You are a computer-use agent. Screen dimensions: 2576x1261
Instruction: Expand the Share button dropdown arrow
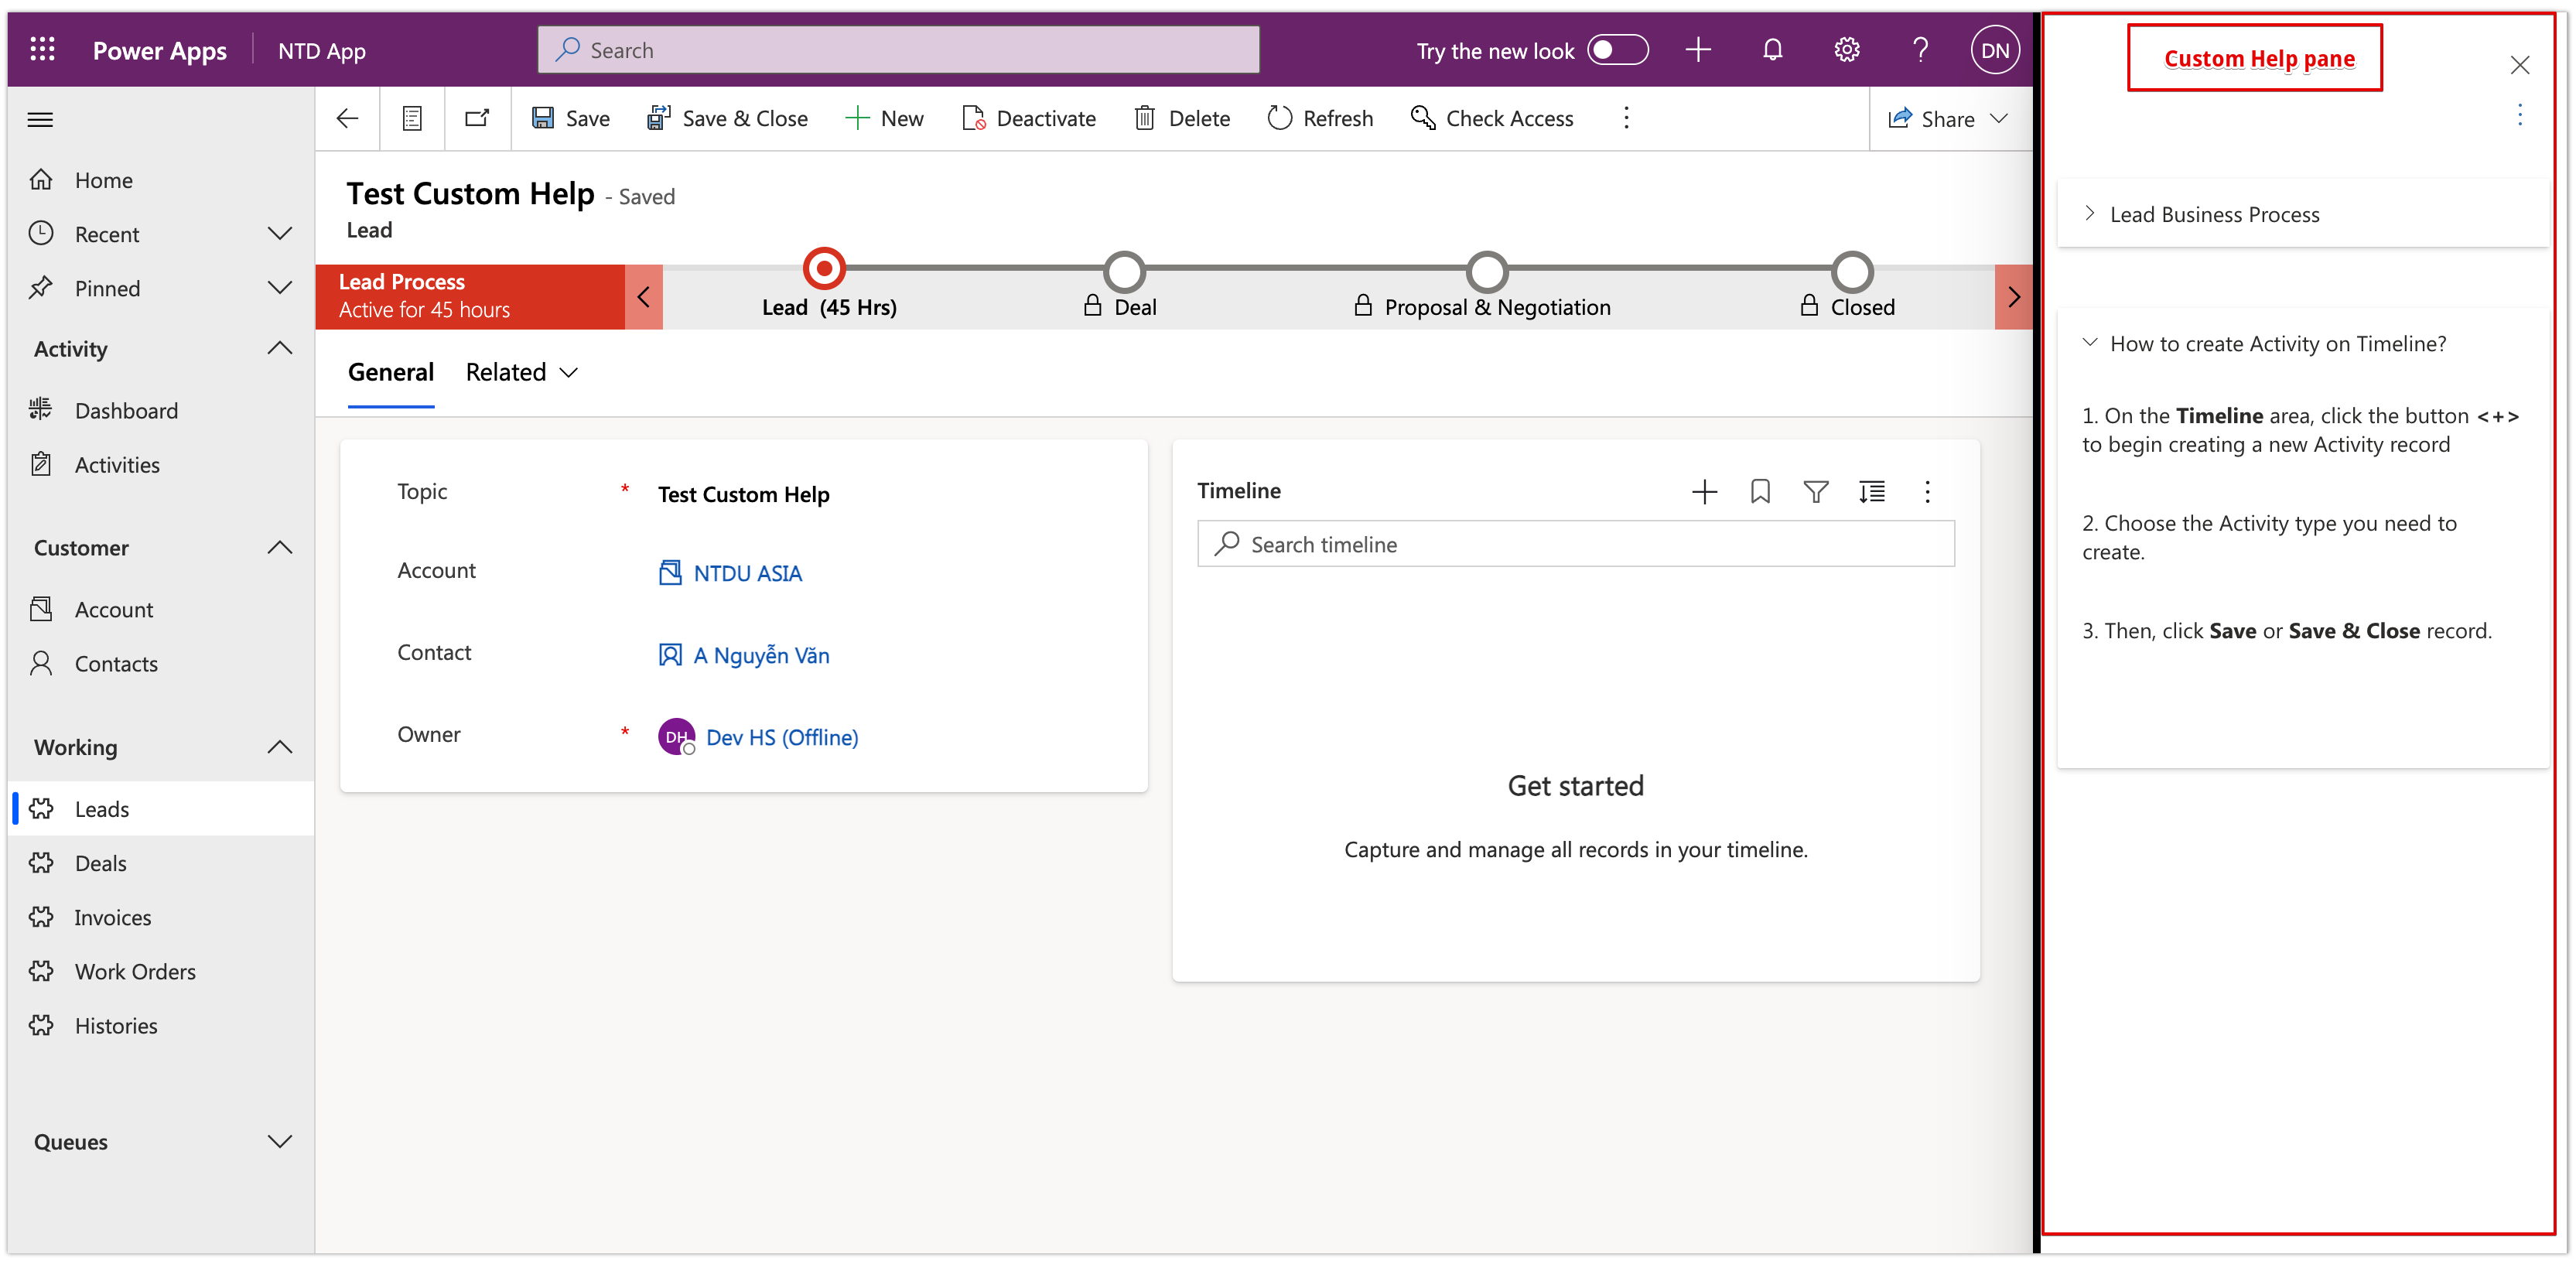coord(1999,118)
